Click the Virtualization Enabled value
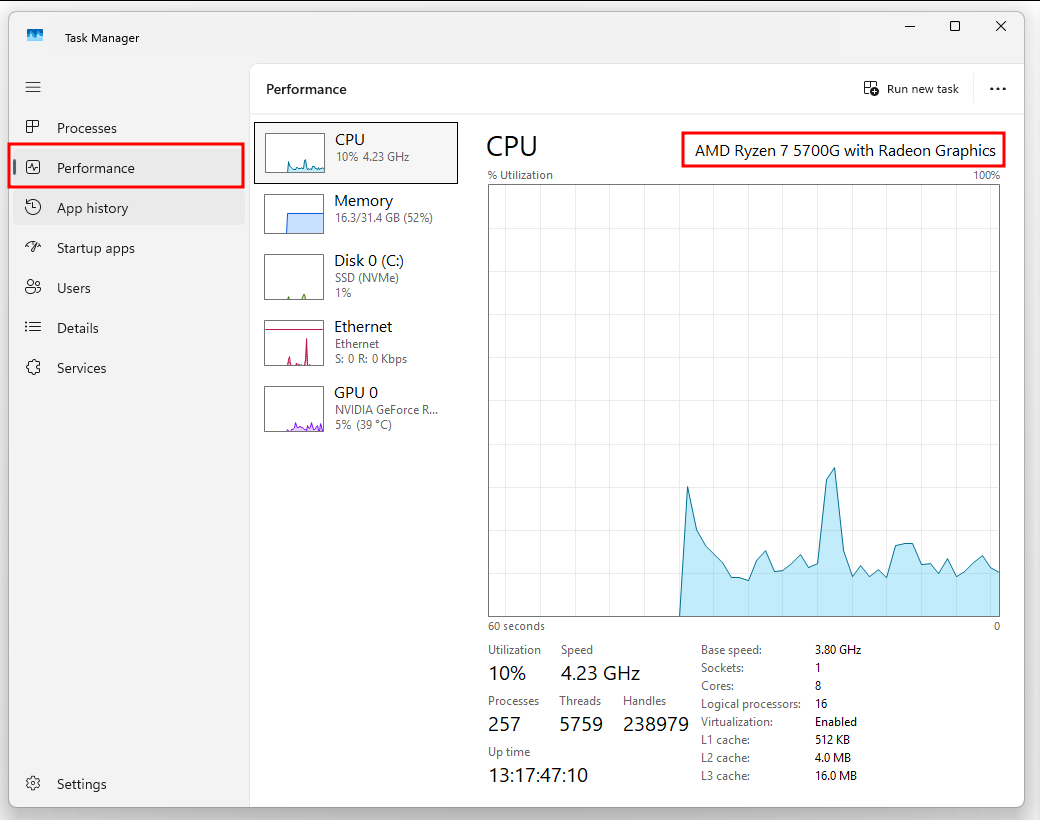Screen dimensions: 1040x820 836,722
